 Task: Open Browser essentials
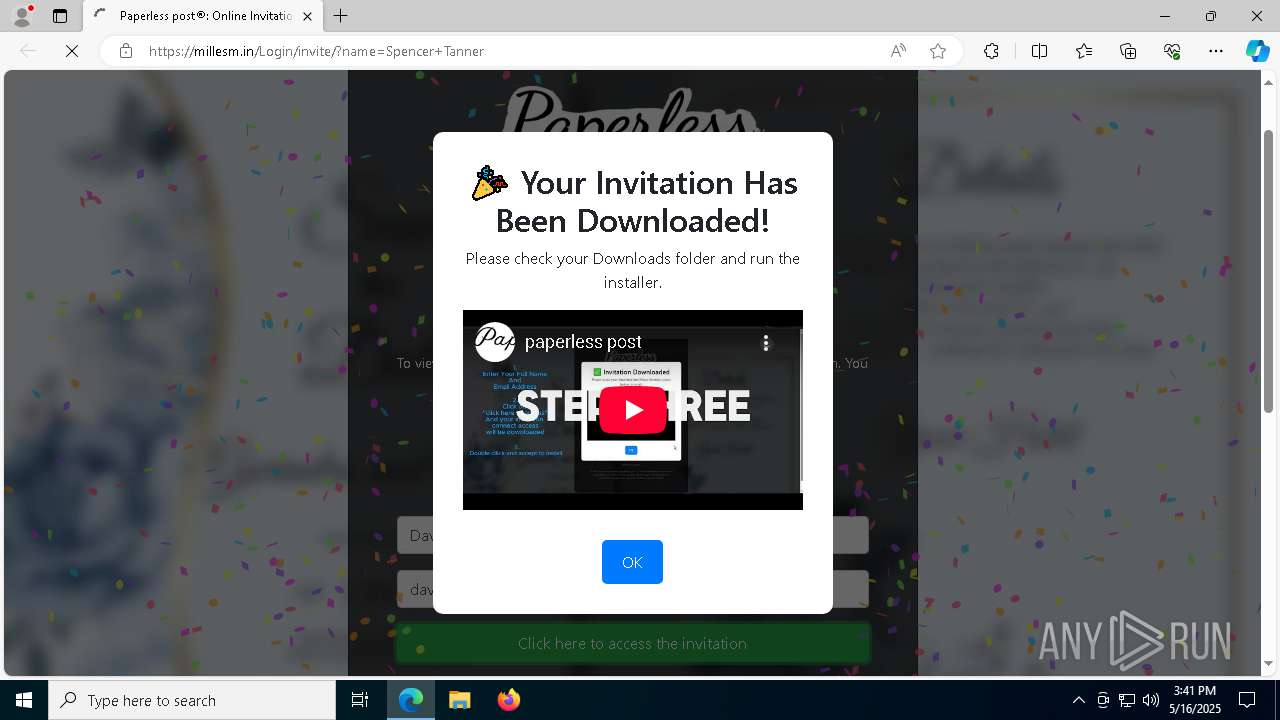(1172, 51)
